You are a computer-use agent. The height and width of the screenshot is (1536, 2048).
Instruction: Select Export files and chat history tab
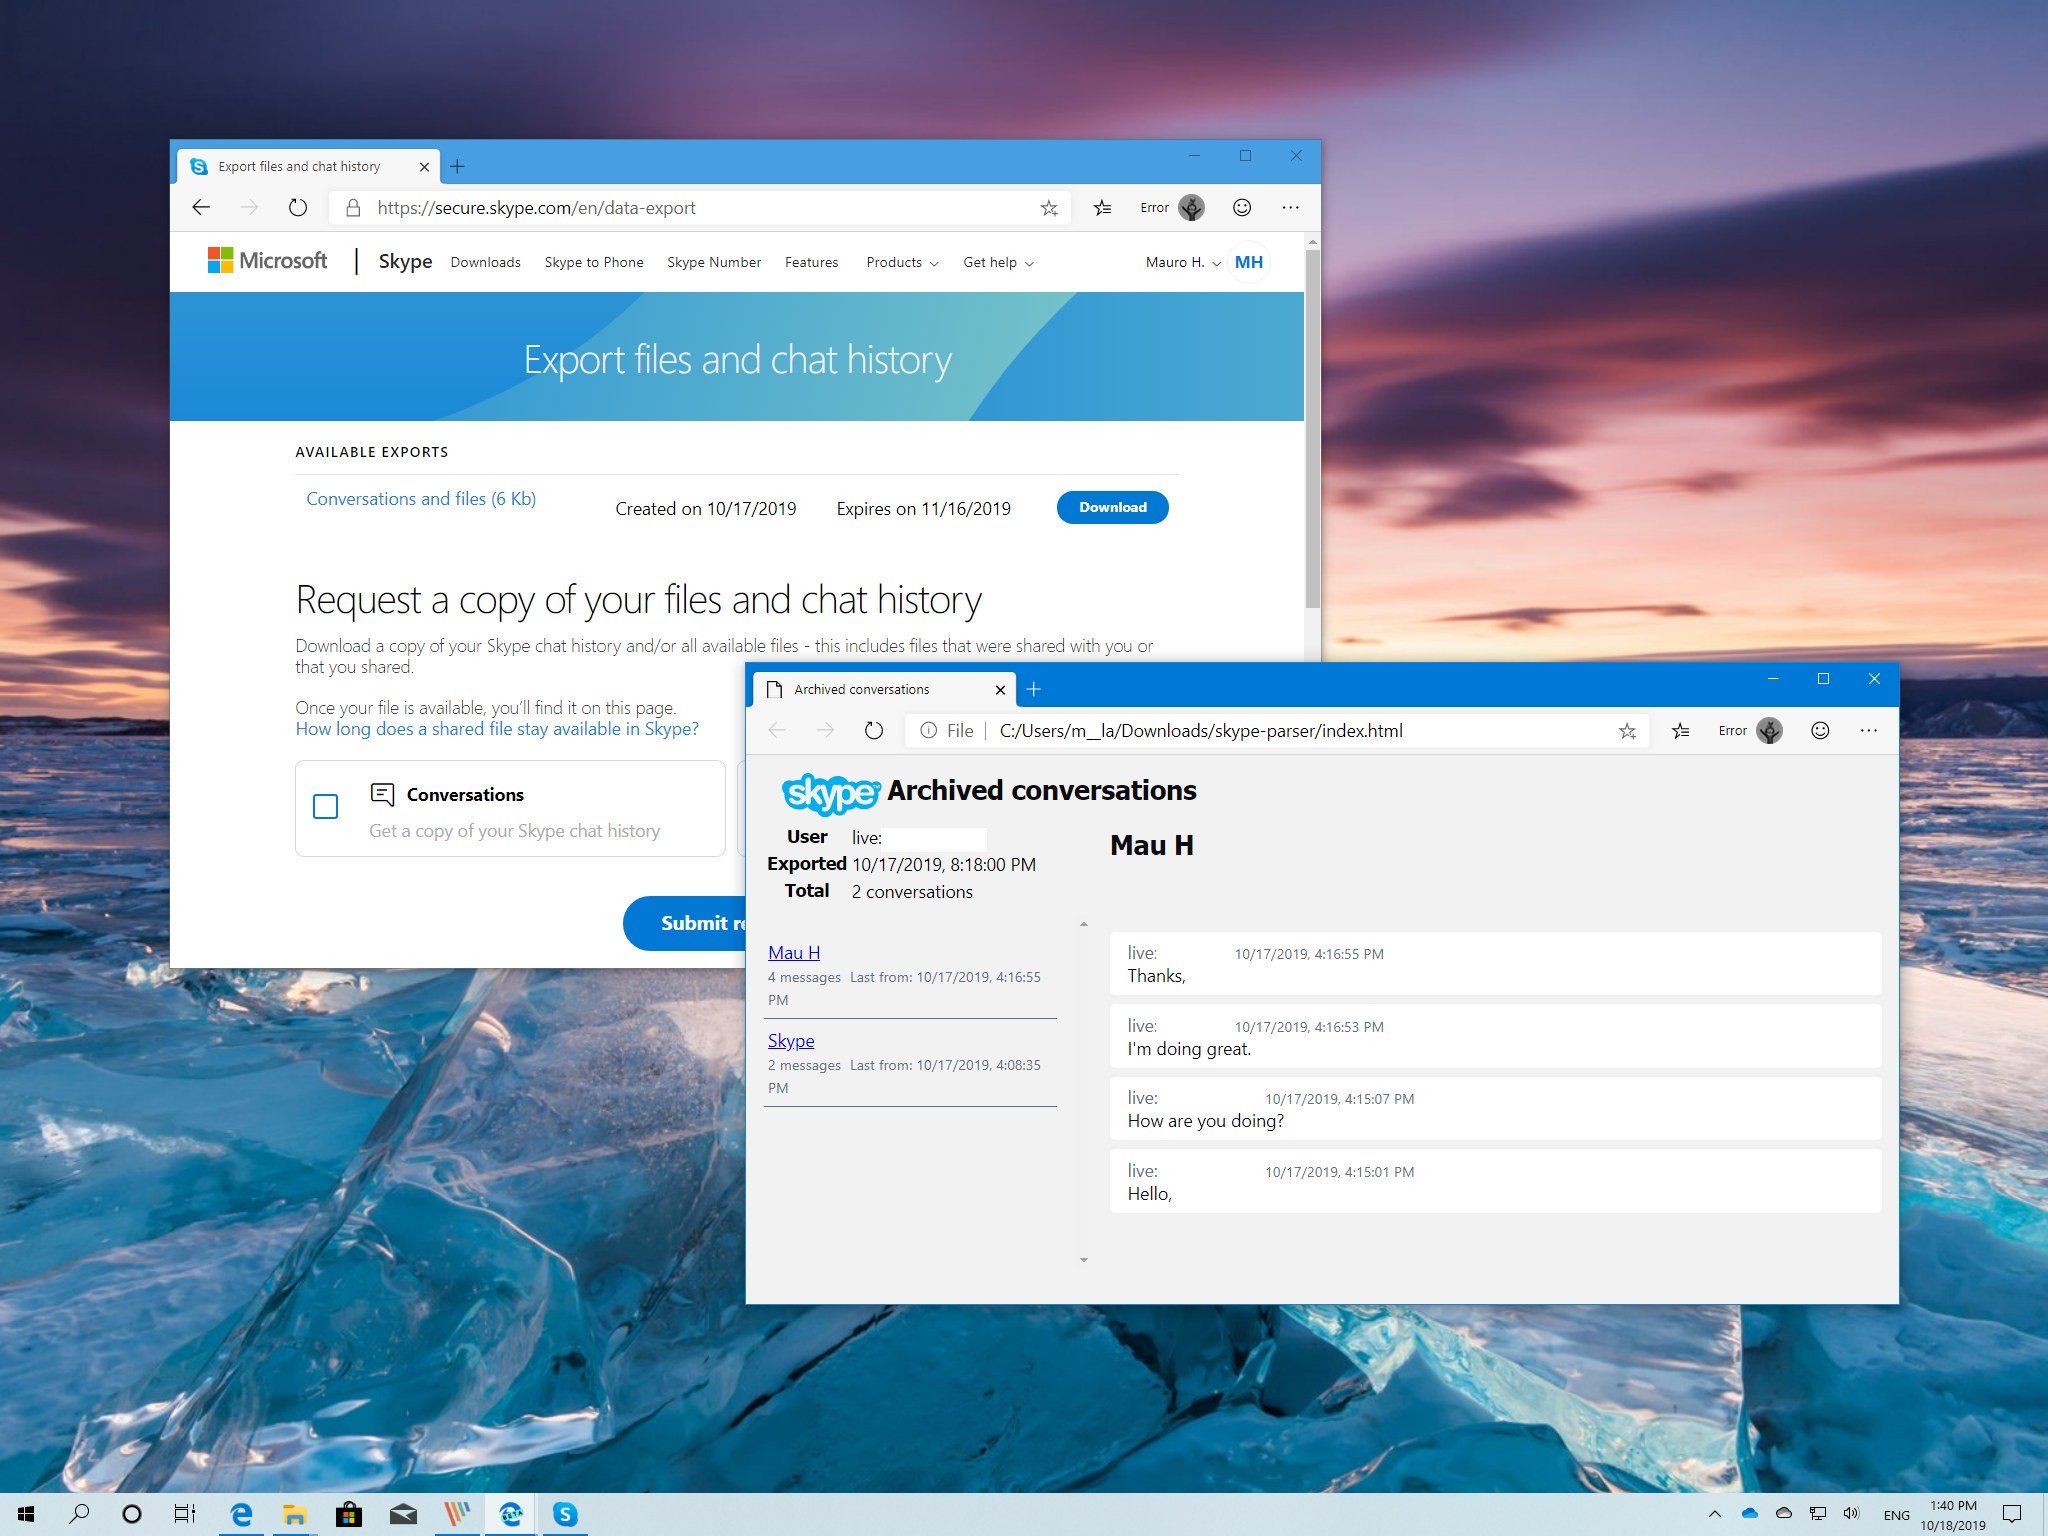point(295,166)
